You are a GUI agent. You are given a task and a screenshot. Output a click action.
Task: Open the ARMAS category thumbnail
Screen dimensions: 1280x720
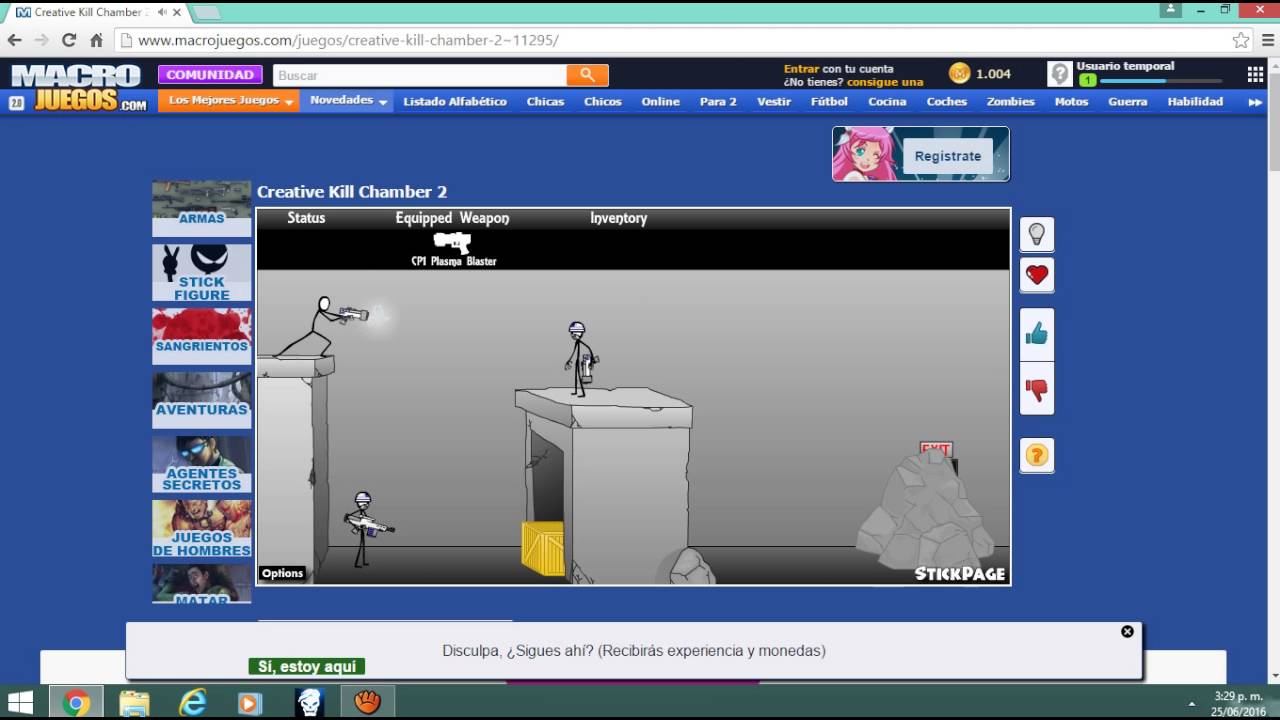pyautogui.click(x=201, y=208)
